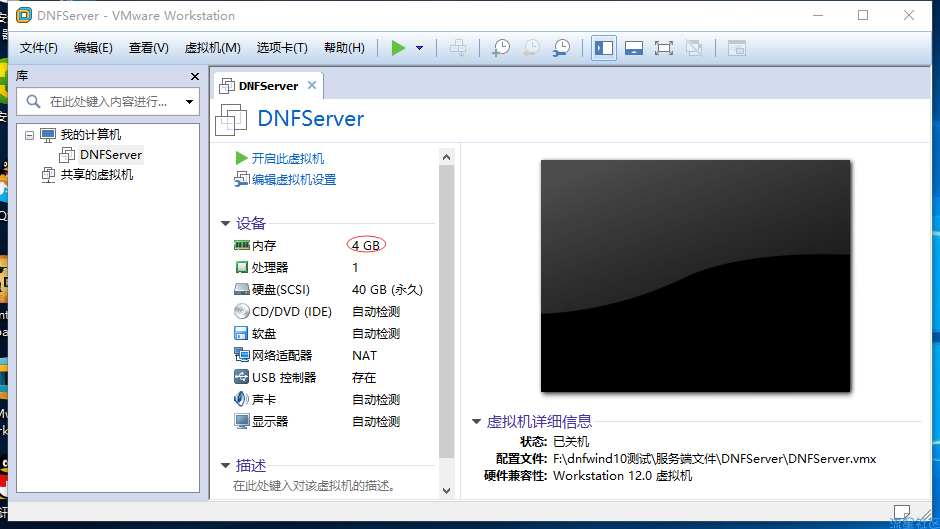This screenshot has width=940, height=529.
Task: Open the 编辑(E) menu
Action: 93,48
